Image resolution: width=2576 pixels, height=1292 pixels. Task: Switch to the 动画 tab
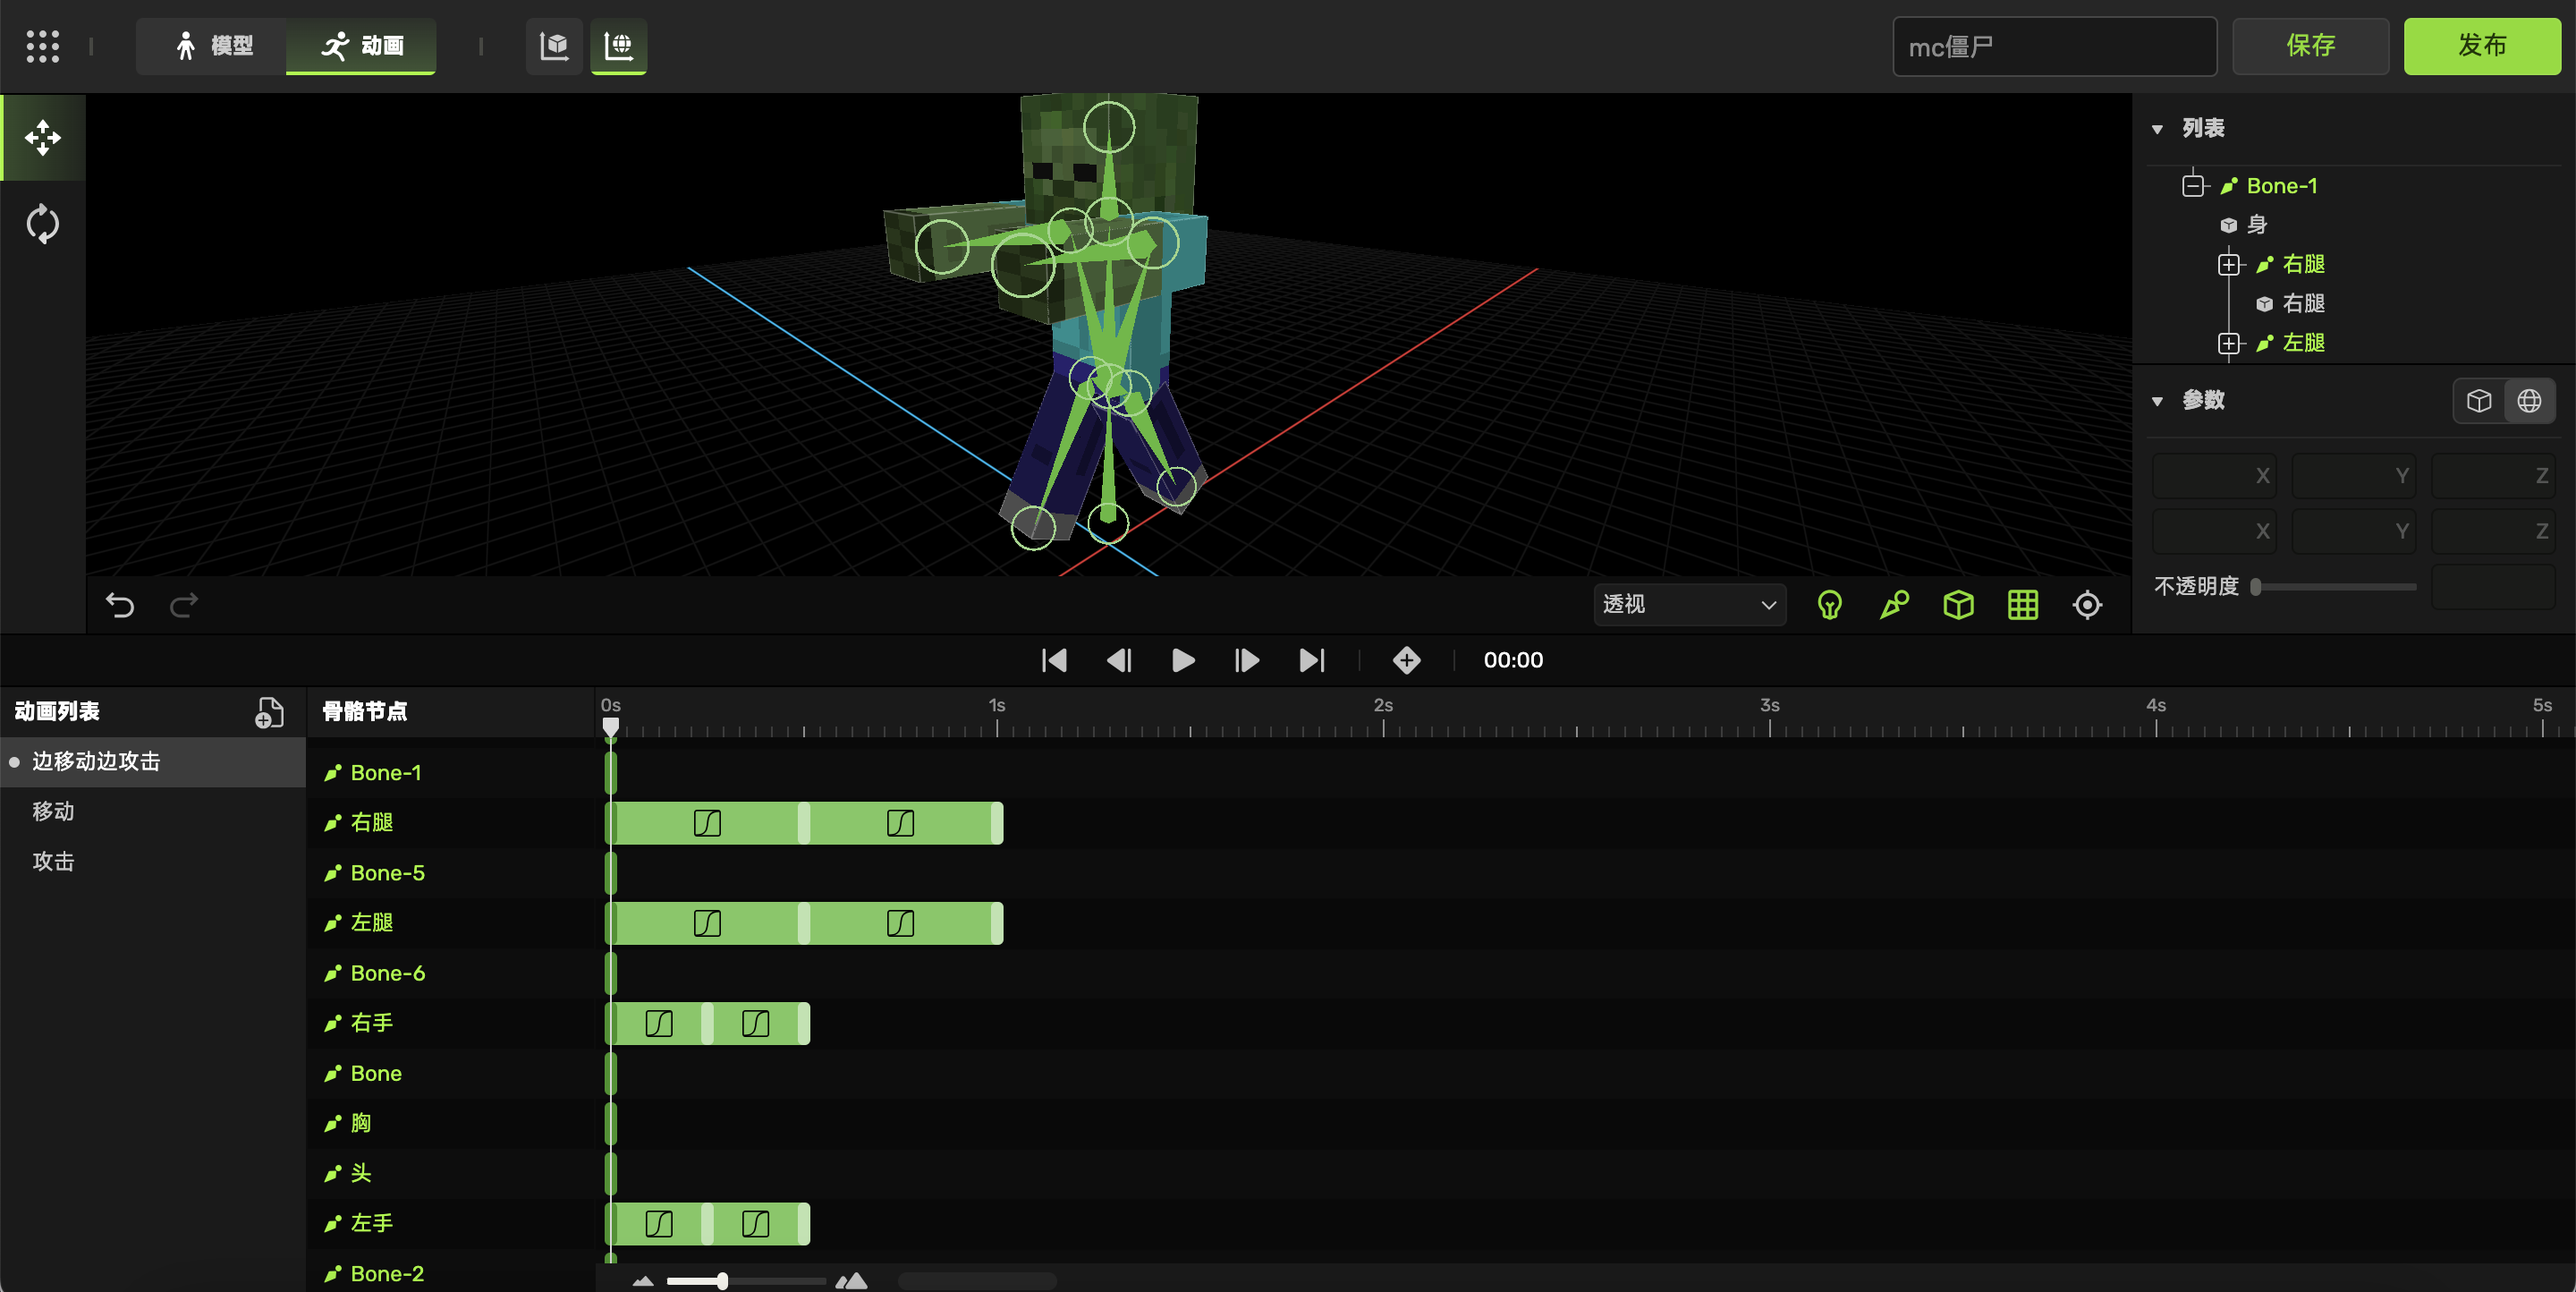tap(361, 46)
